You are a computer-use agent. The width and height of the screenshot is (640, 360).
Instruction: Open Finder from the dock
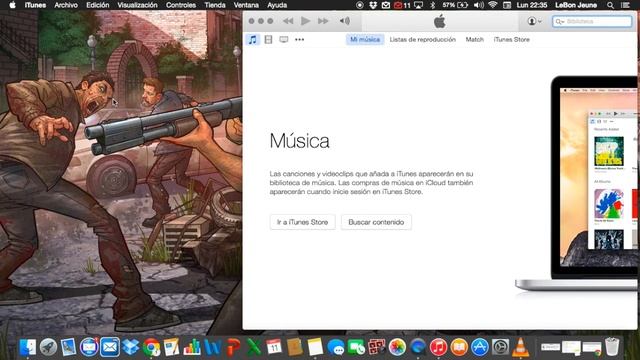click(27, 347)
